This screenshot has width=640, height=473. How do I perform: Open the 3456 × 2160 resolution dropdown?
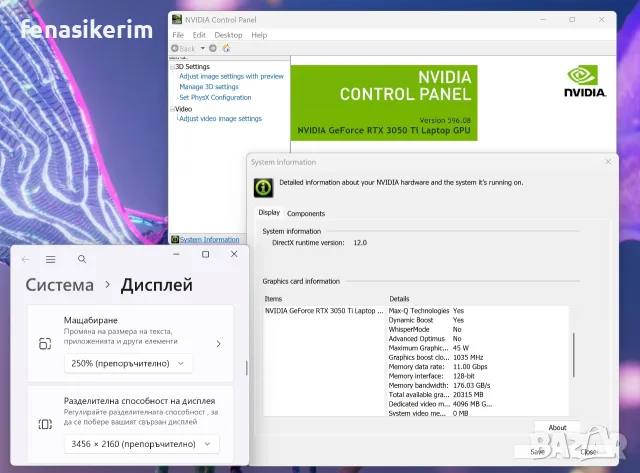[x=142, y=444]
